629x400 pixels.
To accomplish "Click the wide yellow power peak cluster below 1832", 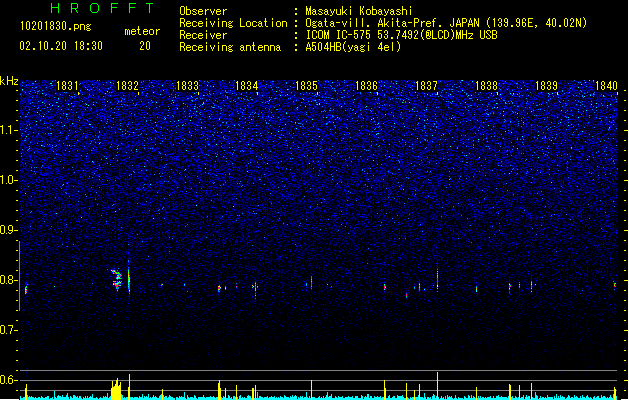I will [x=116, y=389].
